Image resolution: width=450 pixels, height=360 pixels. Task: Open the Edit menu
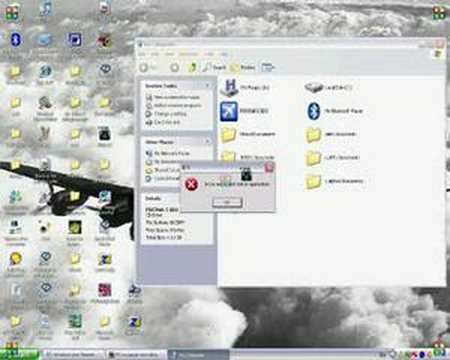pos(155,54)
